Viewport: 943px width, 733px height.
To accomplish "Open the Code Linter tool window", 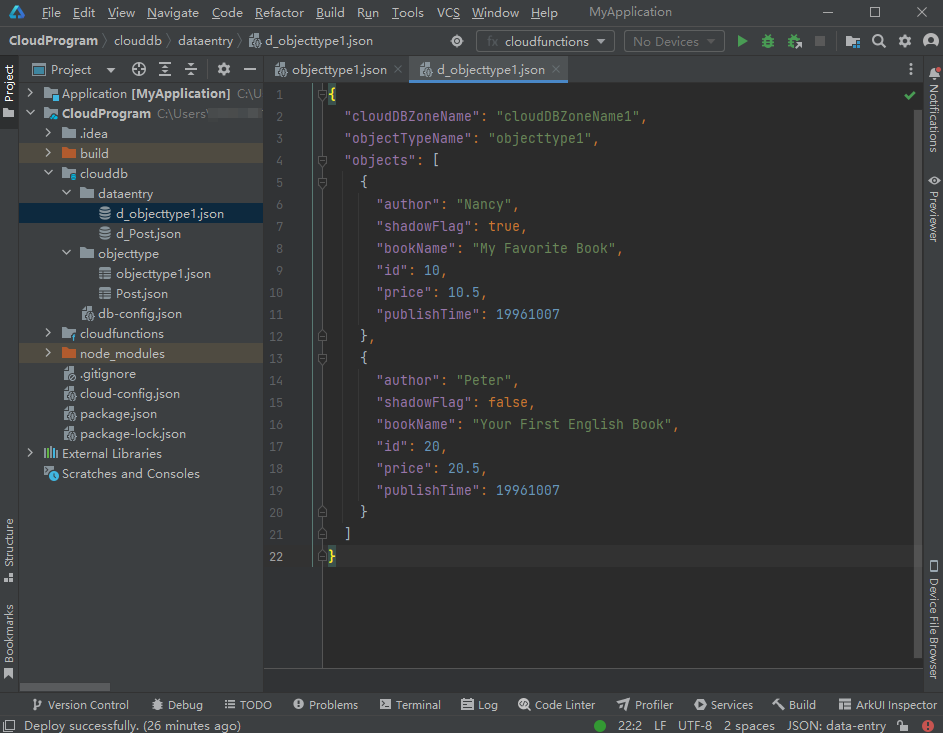I will pos(555,705).
